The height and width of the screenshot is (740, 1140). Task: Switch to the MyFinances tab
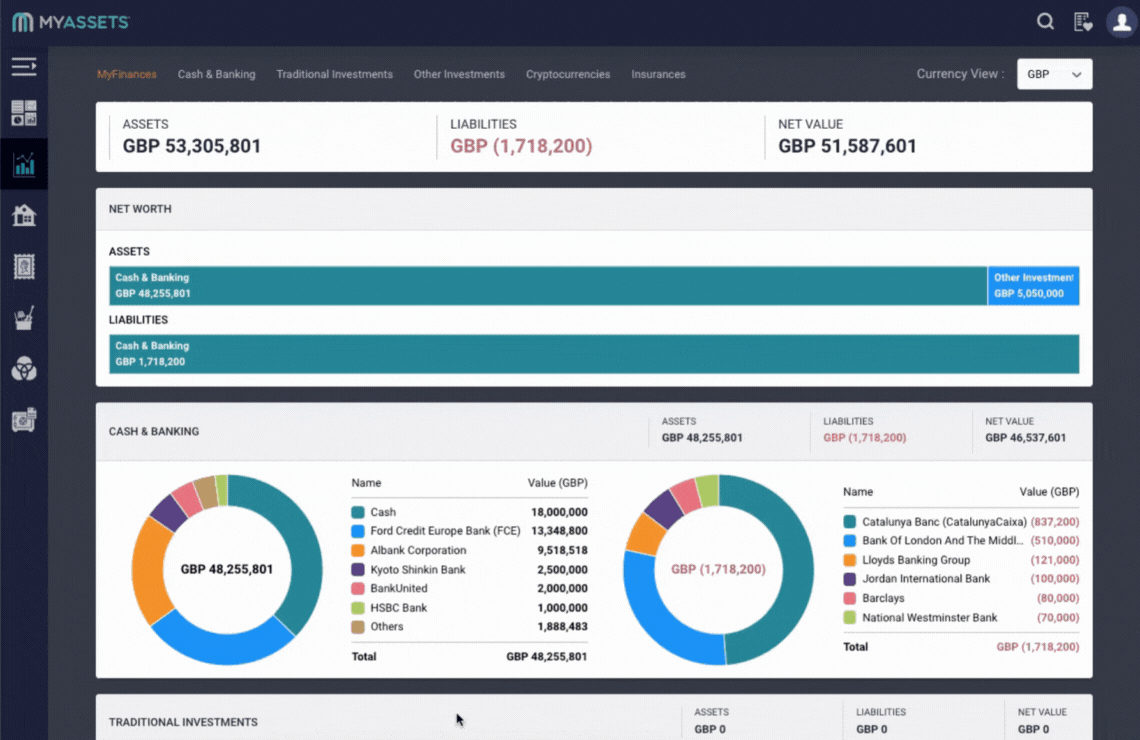coord(127,74)
